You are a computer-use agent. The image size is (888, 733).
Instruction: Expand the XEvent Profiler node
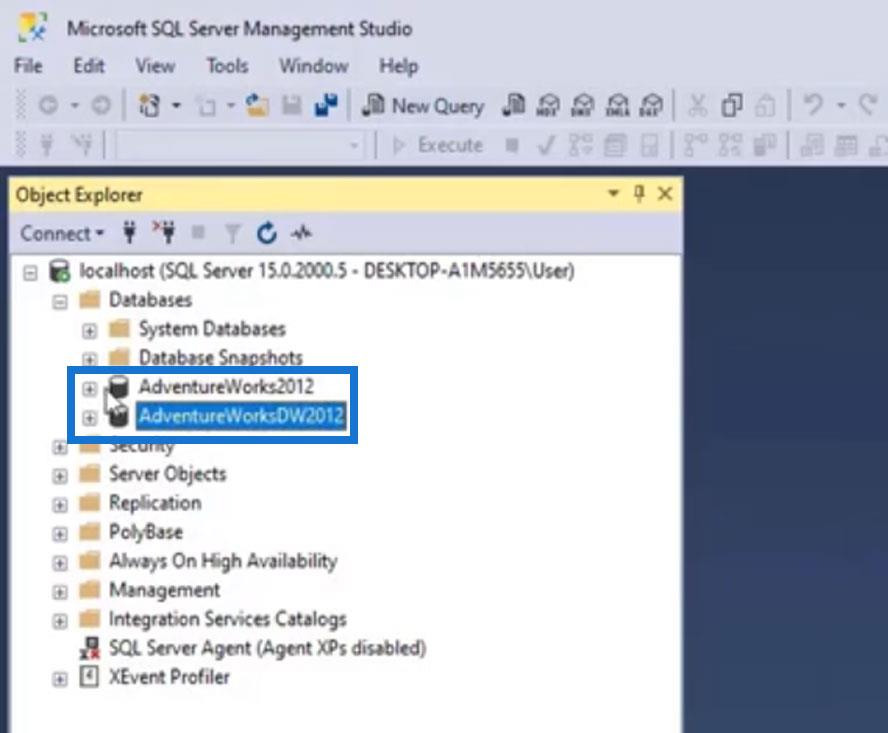pyautogui.click(x=59, y=679)
